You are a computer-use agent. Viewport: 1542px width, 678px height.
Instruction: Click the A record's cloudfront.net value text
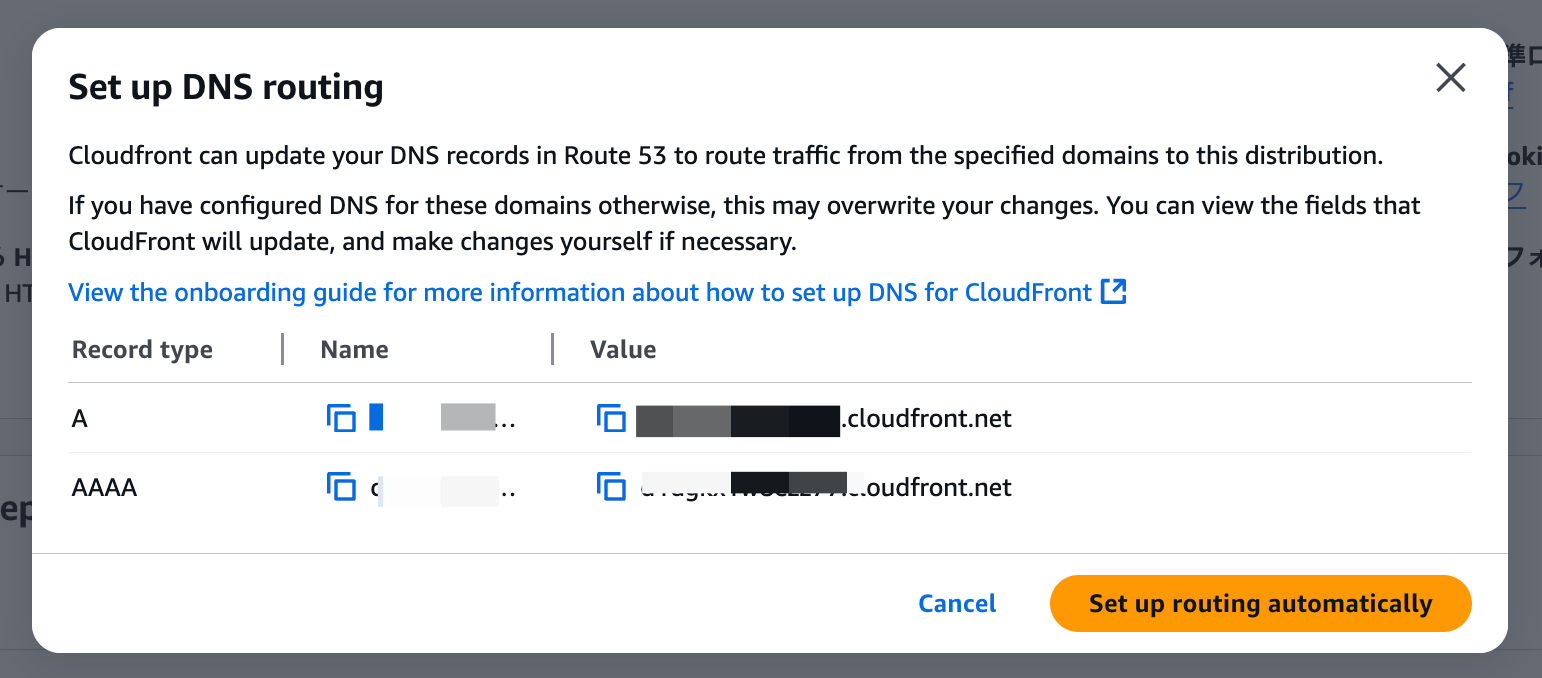pos(824,418)
